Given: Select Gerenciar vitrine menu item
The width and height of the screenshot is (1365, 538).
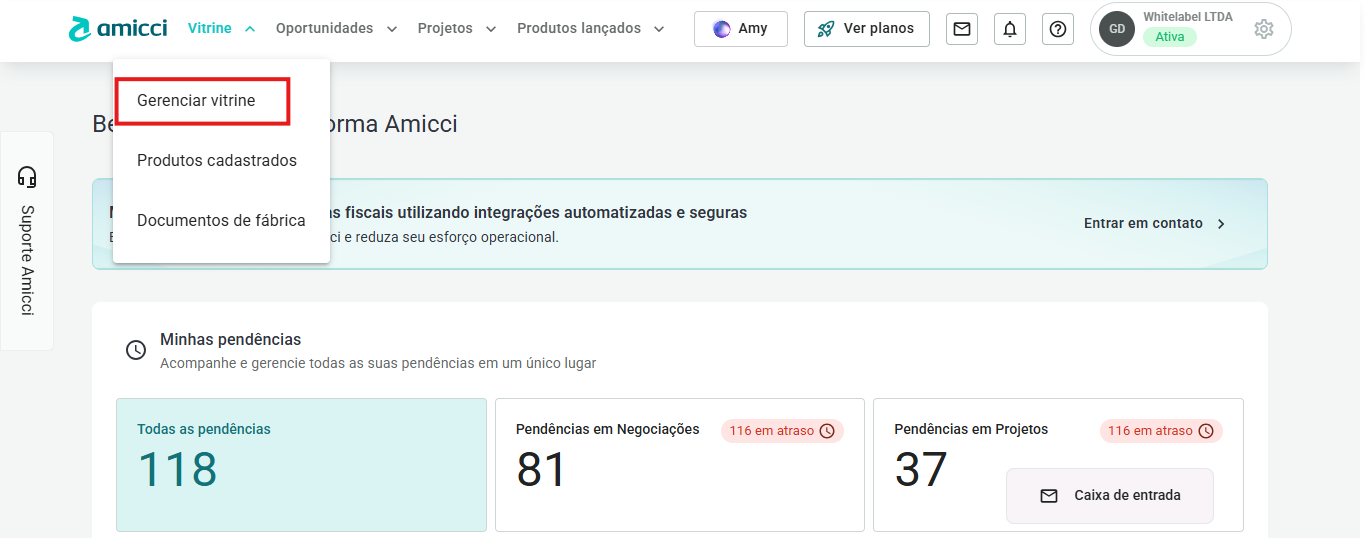Looking at the screenshot, I should (196, 101).
